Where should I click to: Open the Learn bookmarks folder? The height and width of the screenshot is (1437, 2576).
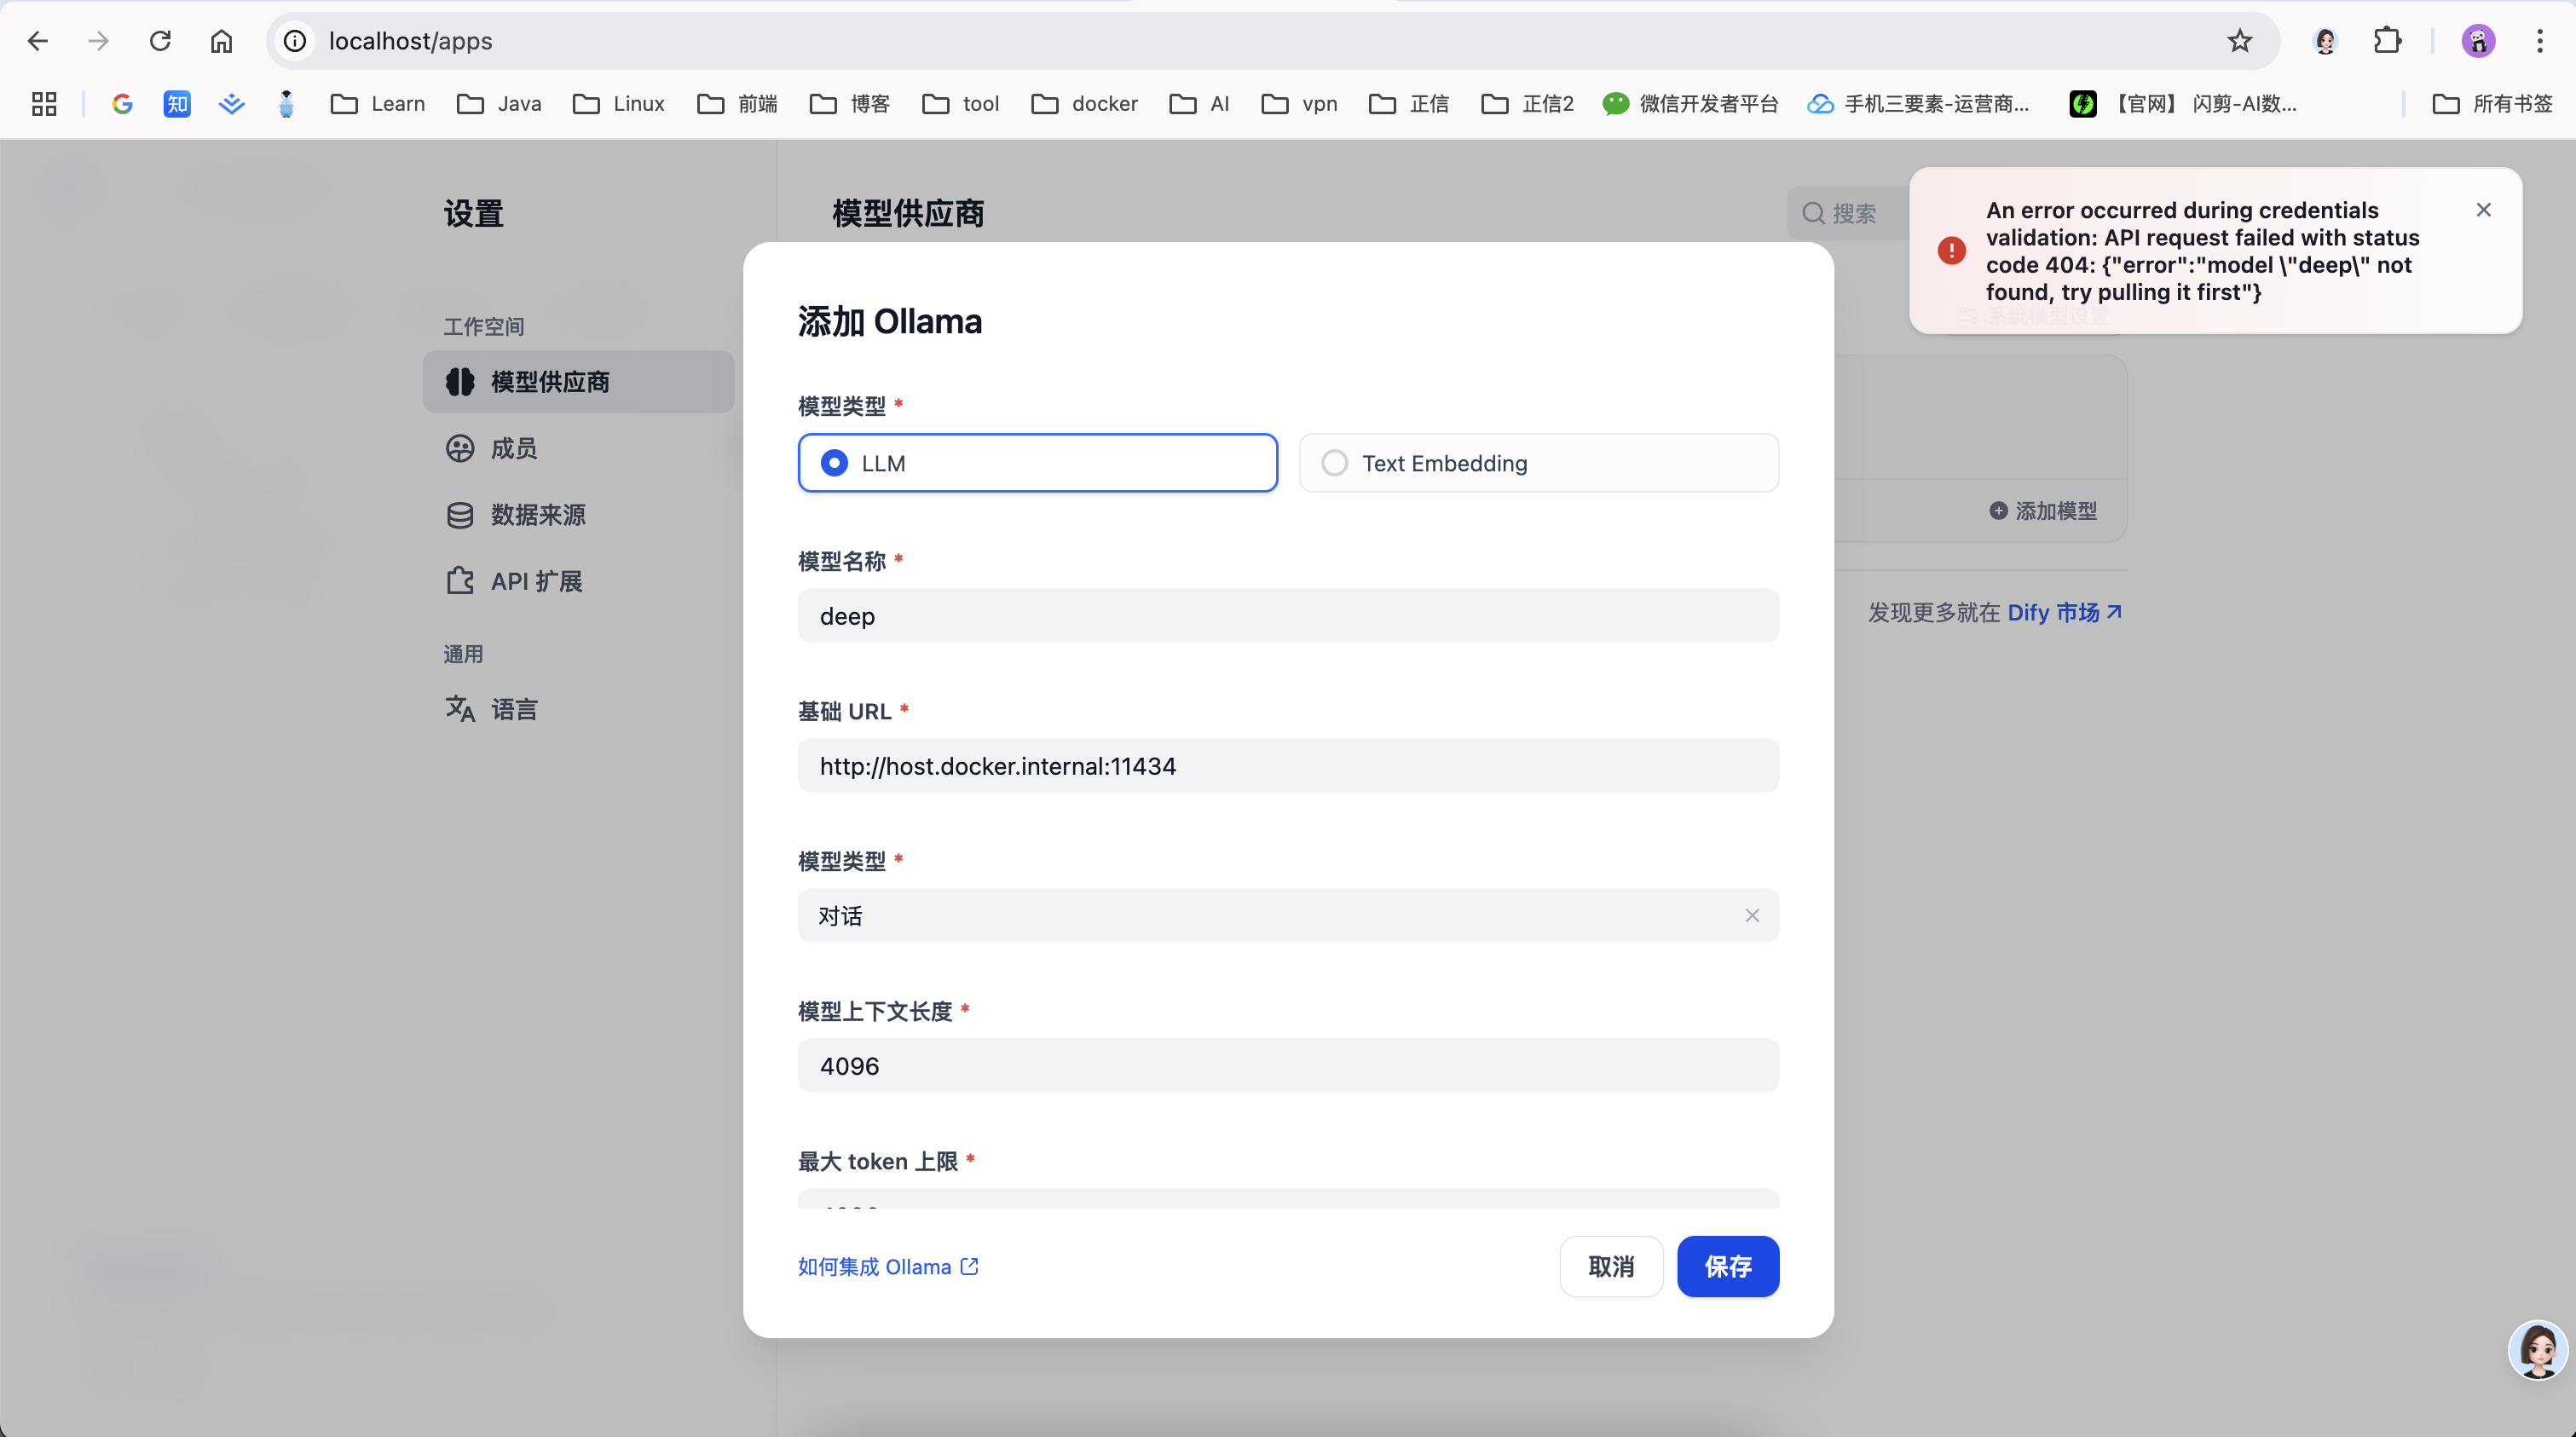click(x=378, y=104)
